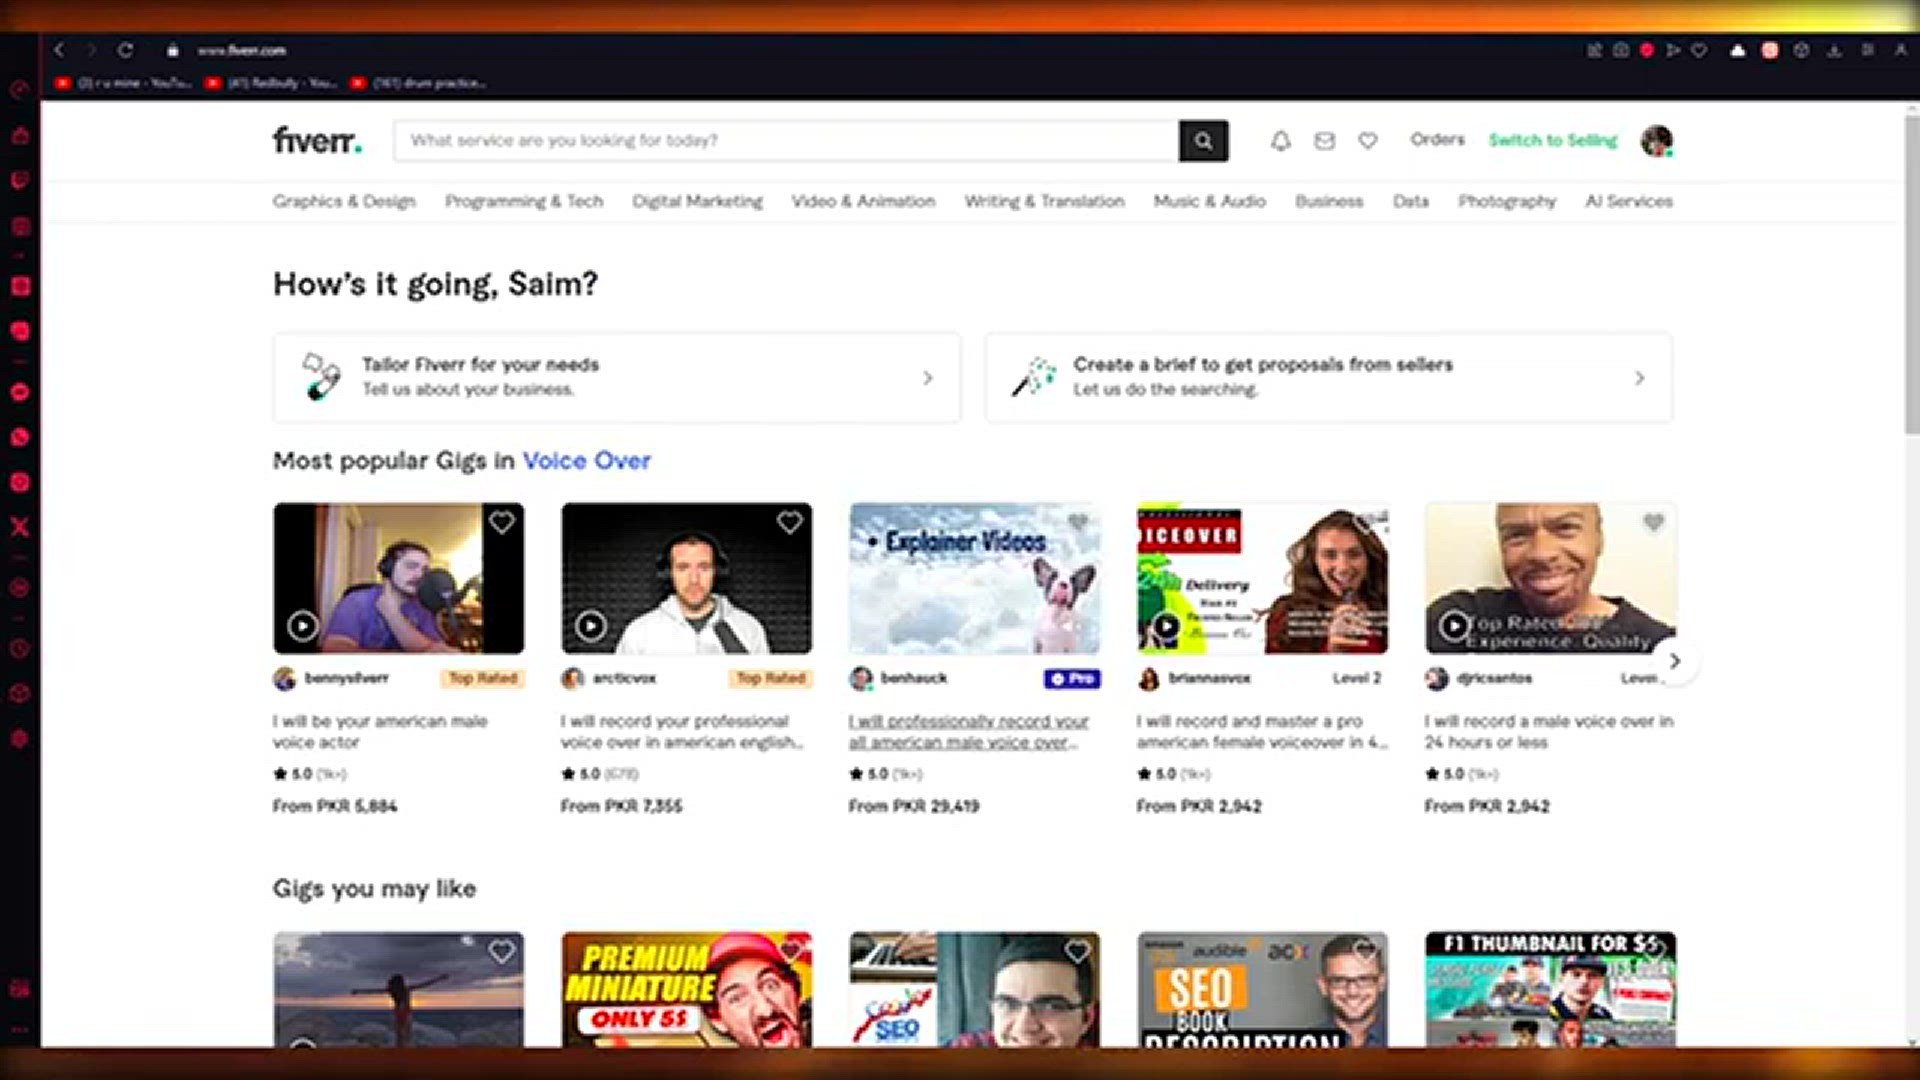Click bennysilverr seller avatar
The height and width of the screenshot is (1080, 1920).
tap(284, 679)
